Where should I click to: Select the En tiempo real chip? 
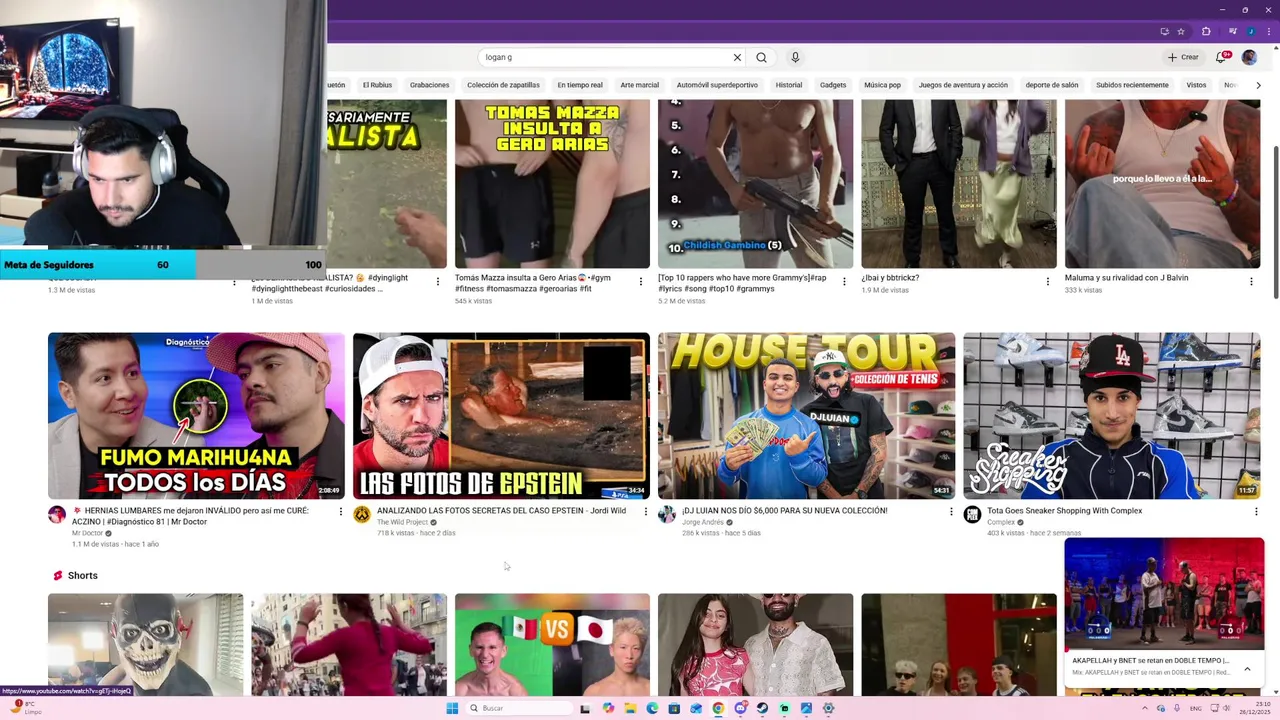point(580,85)
